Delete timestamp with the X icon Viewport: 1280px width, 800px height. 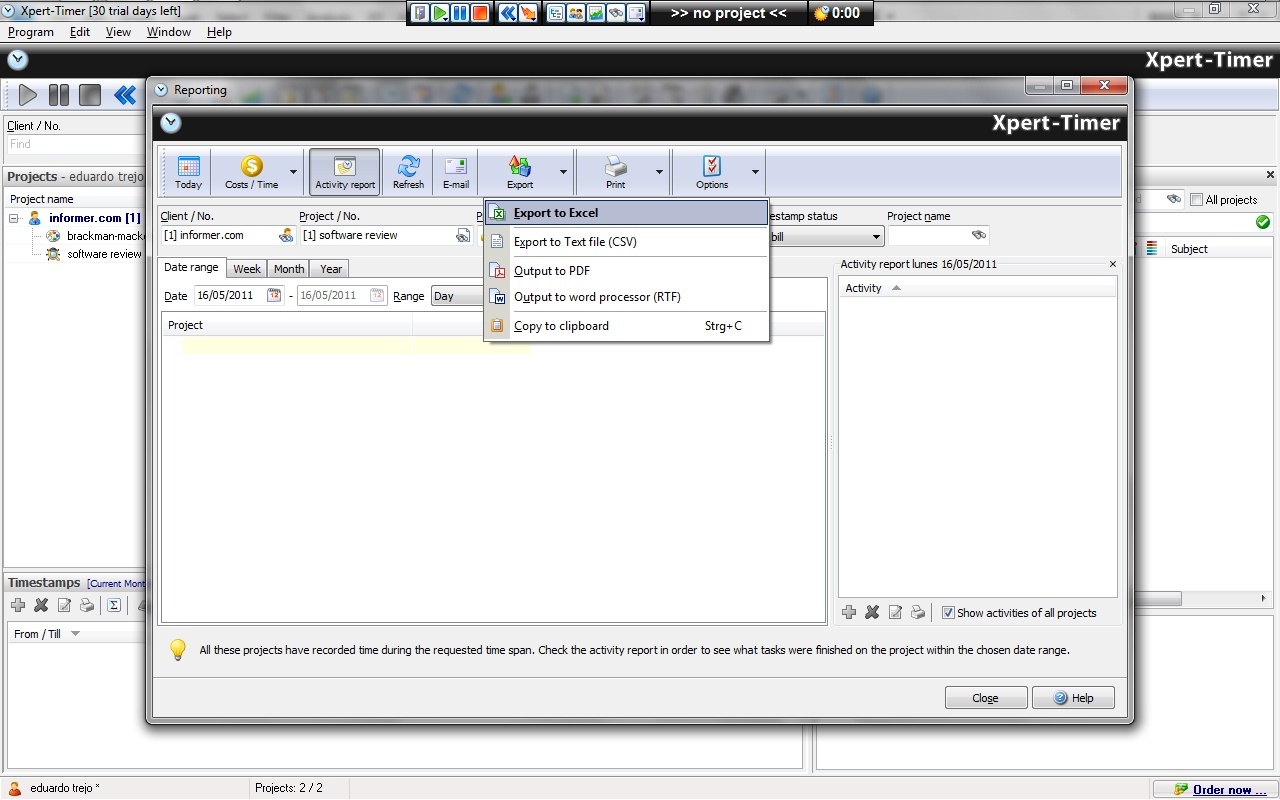(x=41, y=605)
